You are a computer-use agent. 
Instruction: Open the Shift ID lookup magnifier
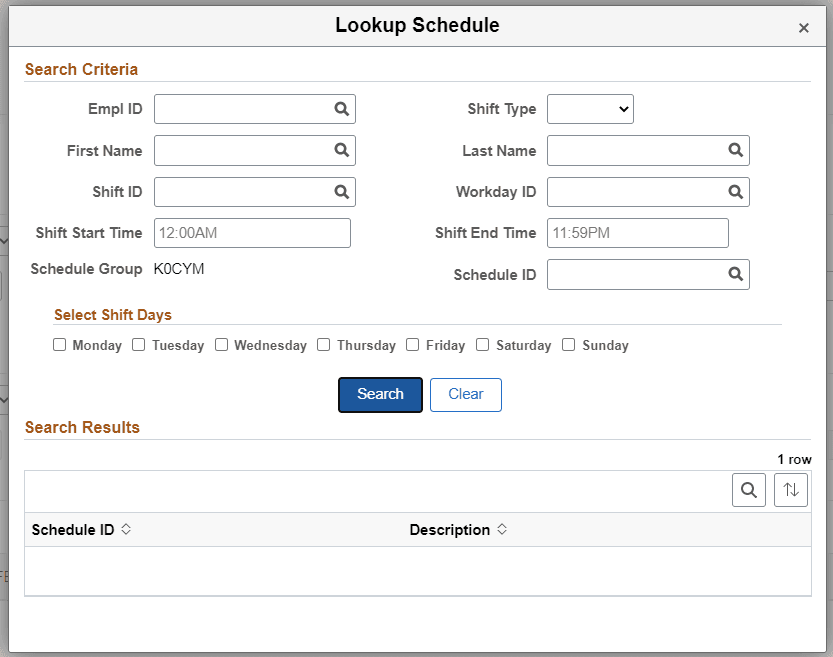point(341,191)
